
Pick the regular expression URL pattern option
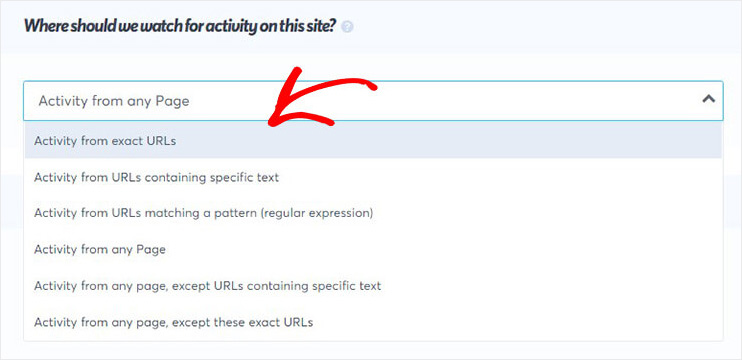coord(373,213)
